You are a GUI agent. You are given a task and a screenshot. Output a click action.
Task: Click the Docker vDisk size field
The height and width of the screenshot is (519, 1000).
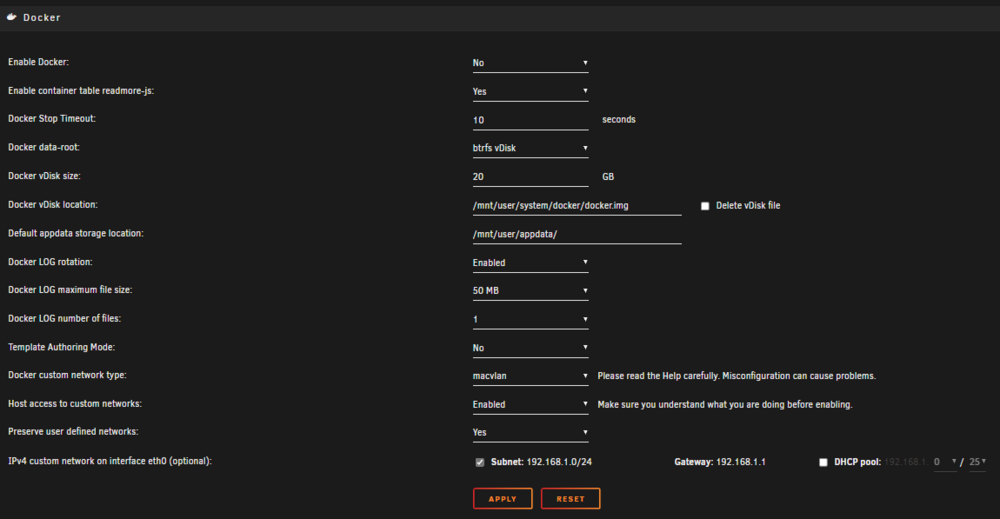click(x=530, y=177)
